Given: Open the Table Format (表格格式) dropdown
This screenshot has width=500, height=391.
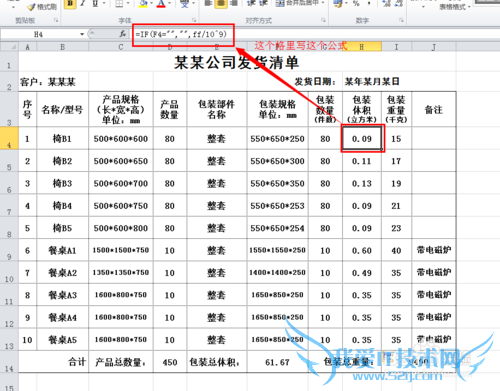Looking at the screenshot, I should click(x=455, y=6).
